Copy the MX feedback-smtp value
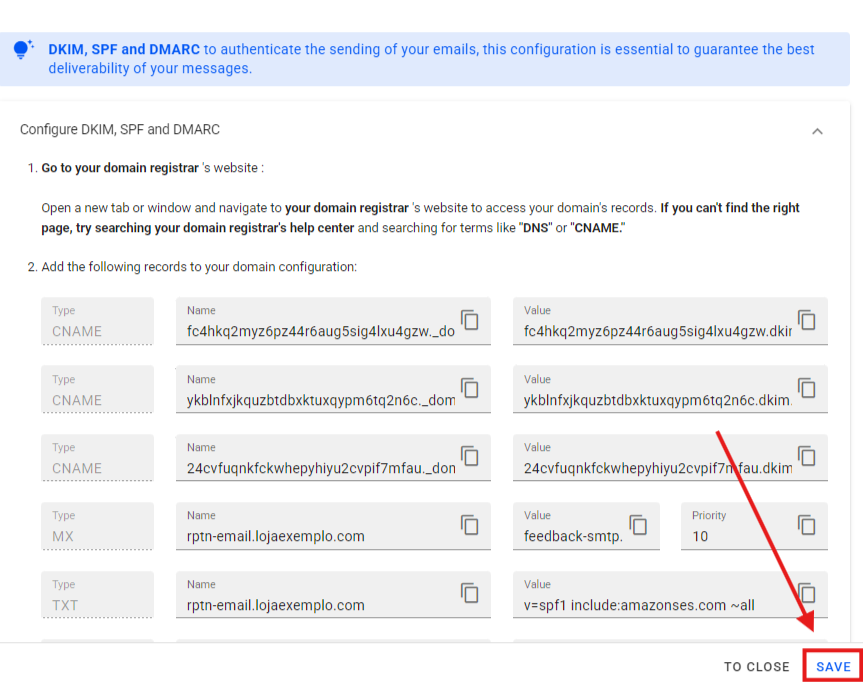 [x=638, y=525]
